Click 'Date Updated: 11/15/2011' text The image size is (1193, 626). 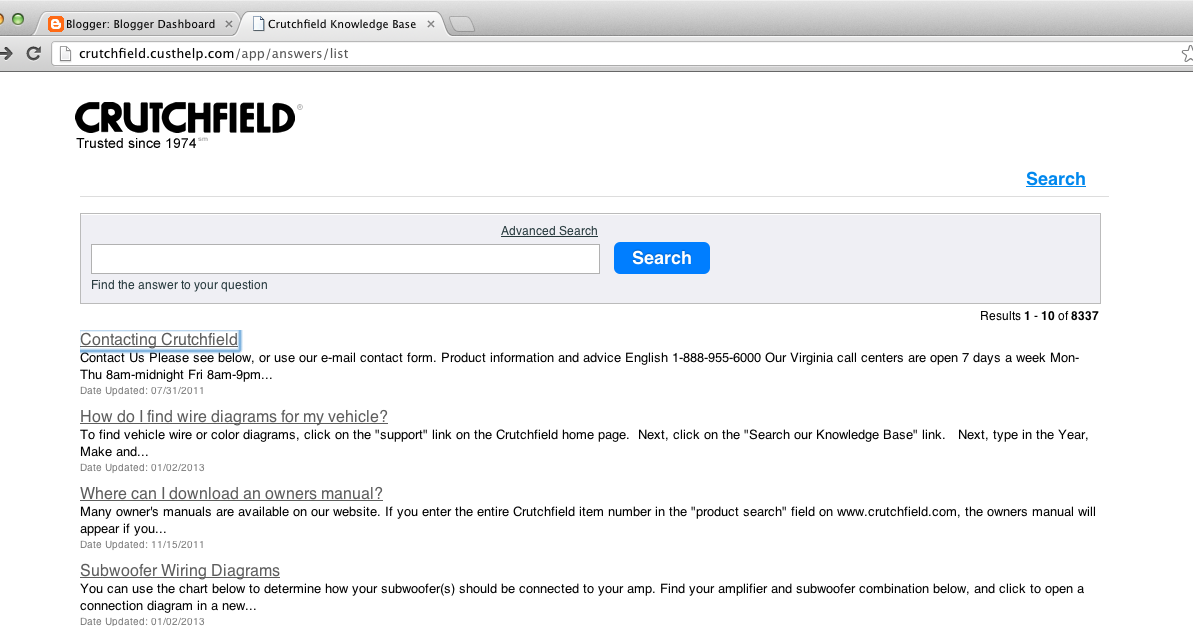click(x=142, y=544)
